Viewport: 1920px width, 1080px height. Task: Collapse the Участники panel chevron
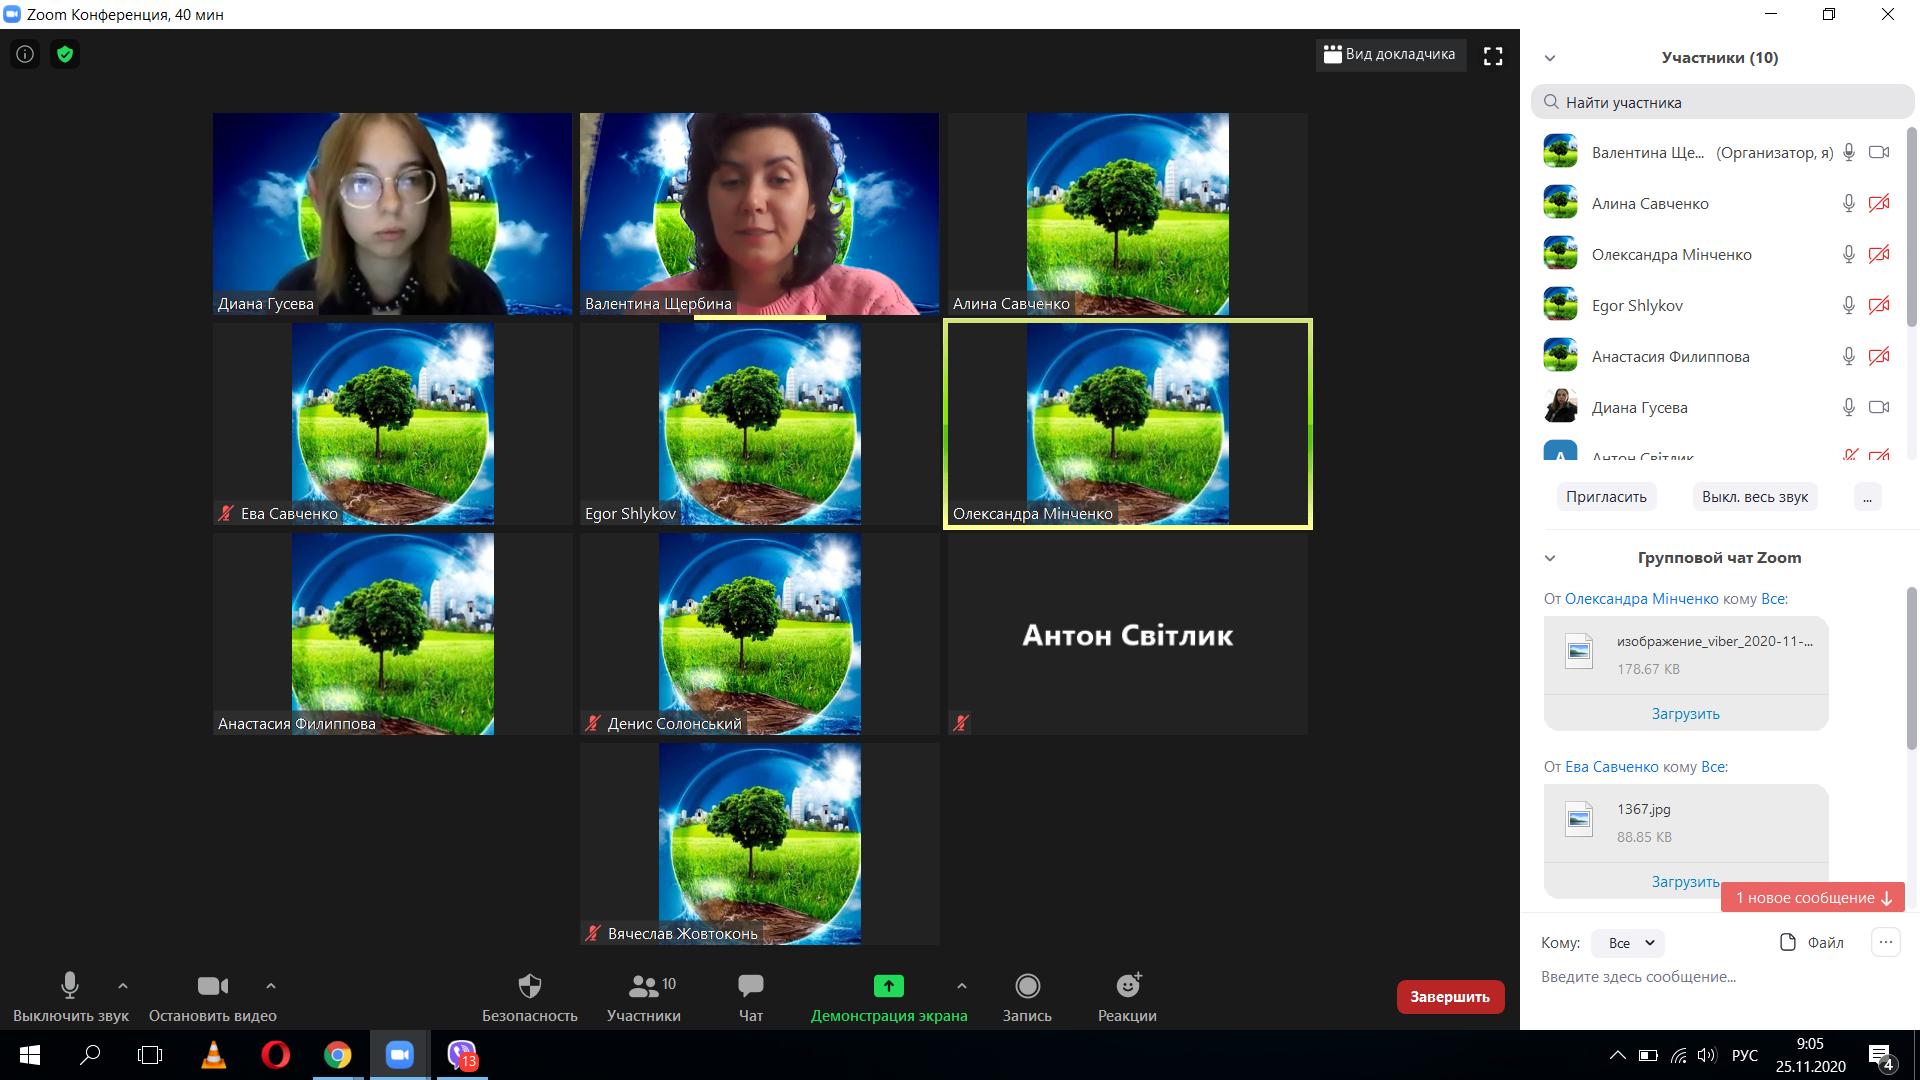pos(1550,58)
